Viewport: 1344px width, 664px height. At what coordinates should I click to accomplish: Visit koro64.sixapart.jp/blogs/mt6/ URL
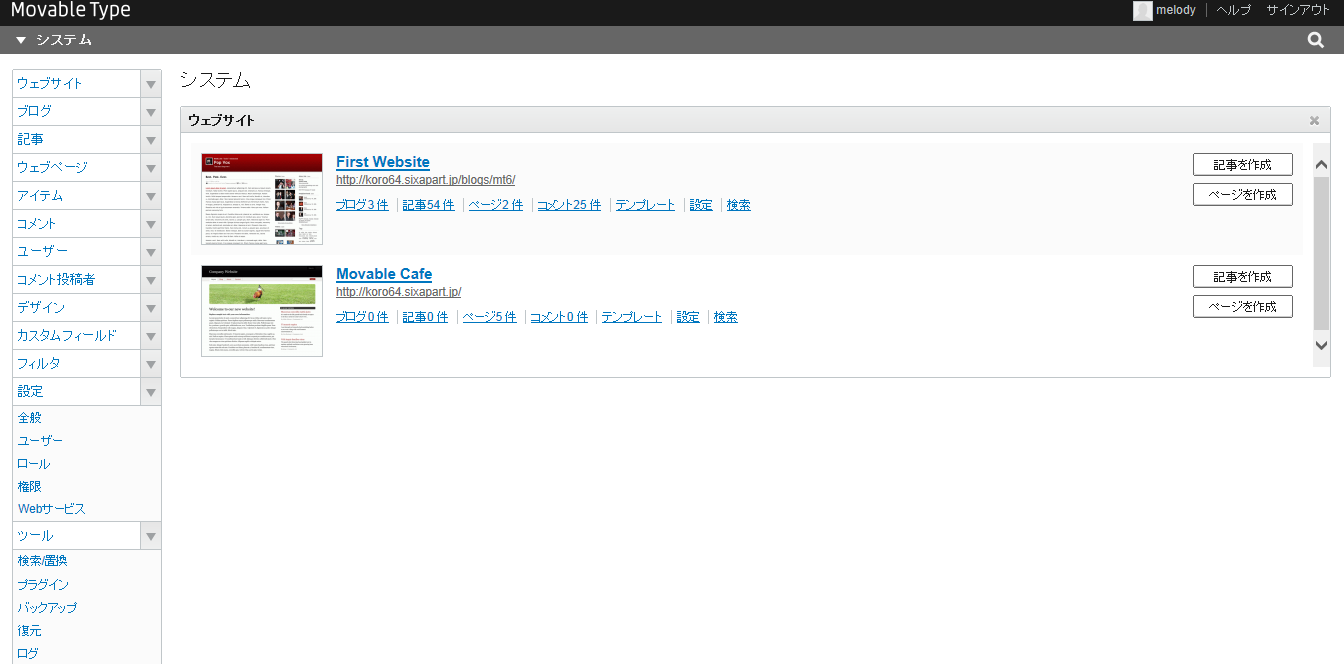[425, 180]
